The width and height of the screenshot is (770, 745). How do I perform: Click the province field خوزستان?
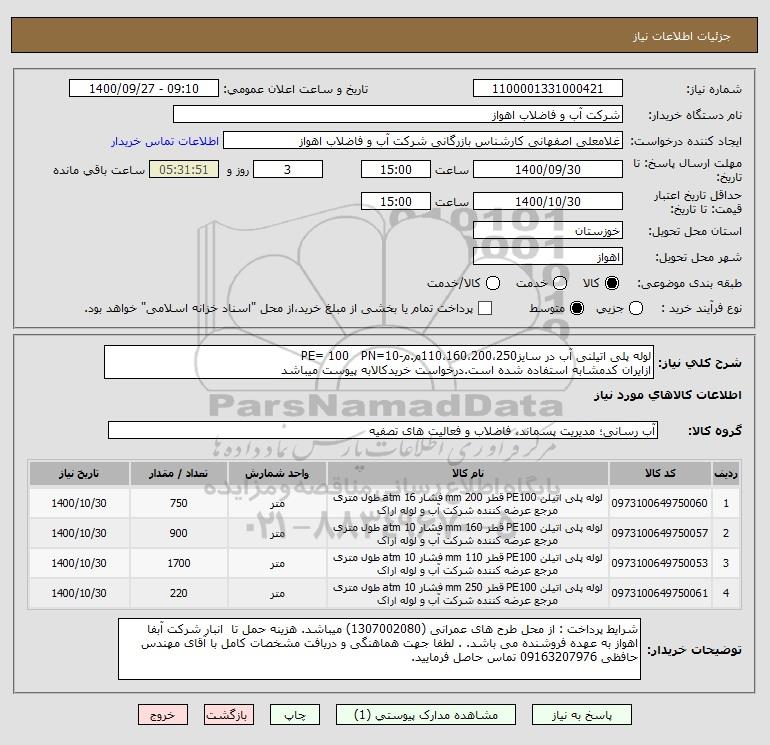(x=548, y=230)
